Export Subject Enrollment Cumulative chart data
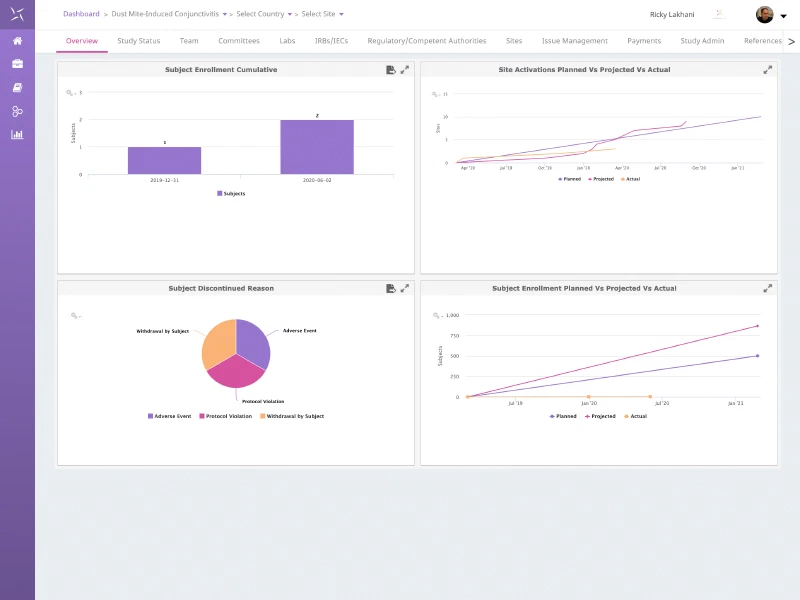The height and width of the screenshot is (600, 800). [391, 70]
